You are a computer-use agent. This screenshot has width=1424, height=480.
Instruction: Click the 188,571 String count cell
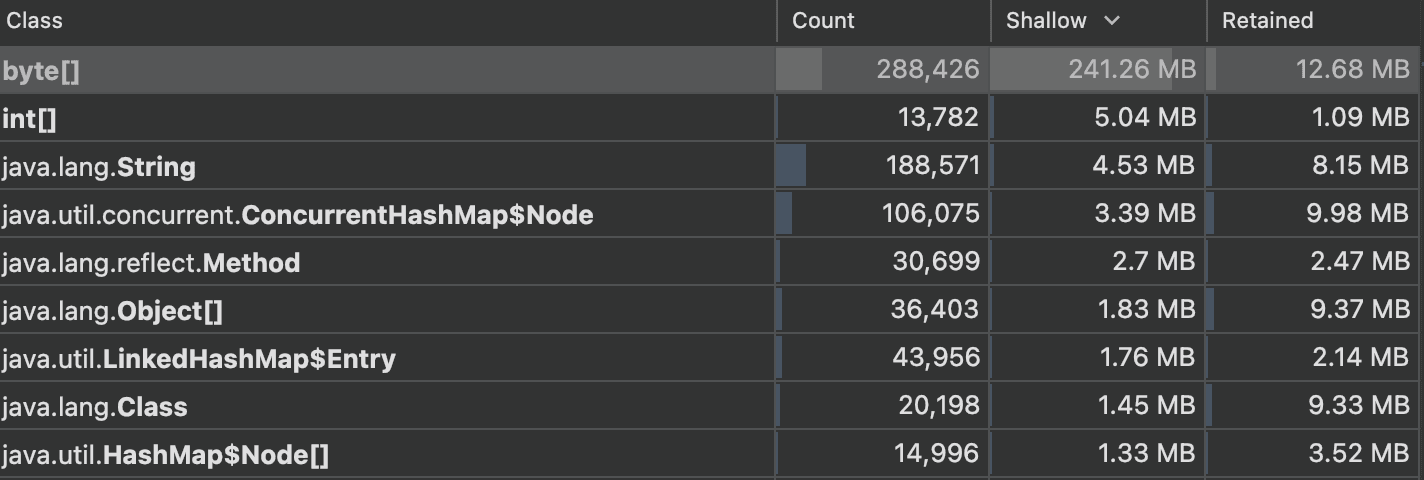[932, 167]
